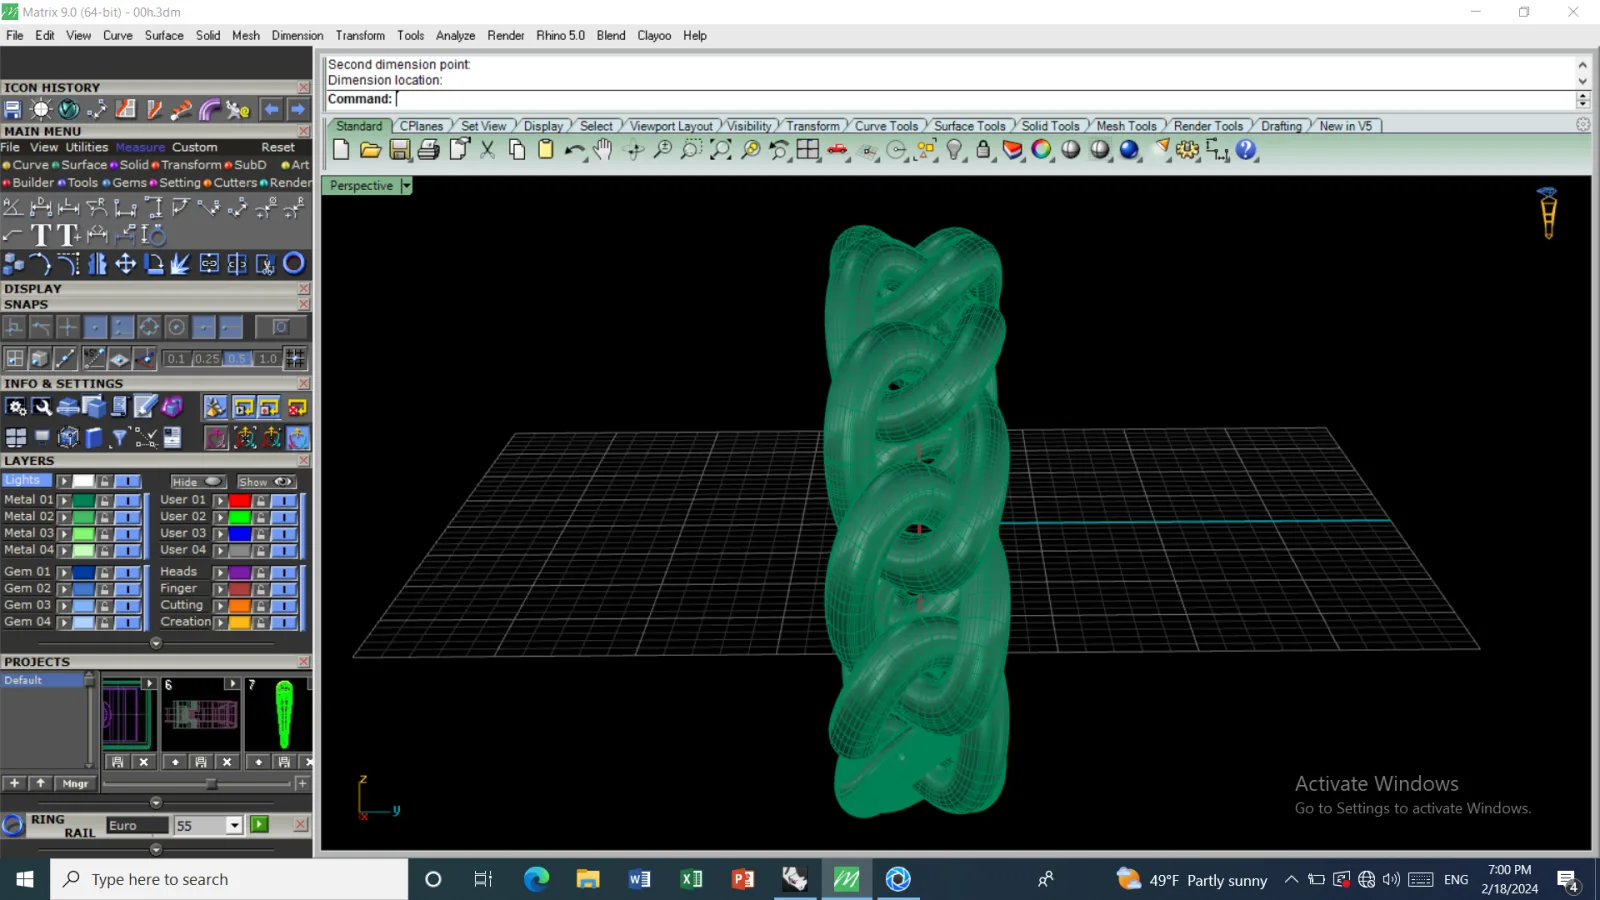Open file using the folder icon

(370, 150)
